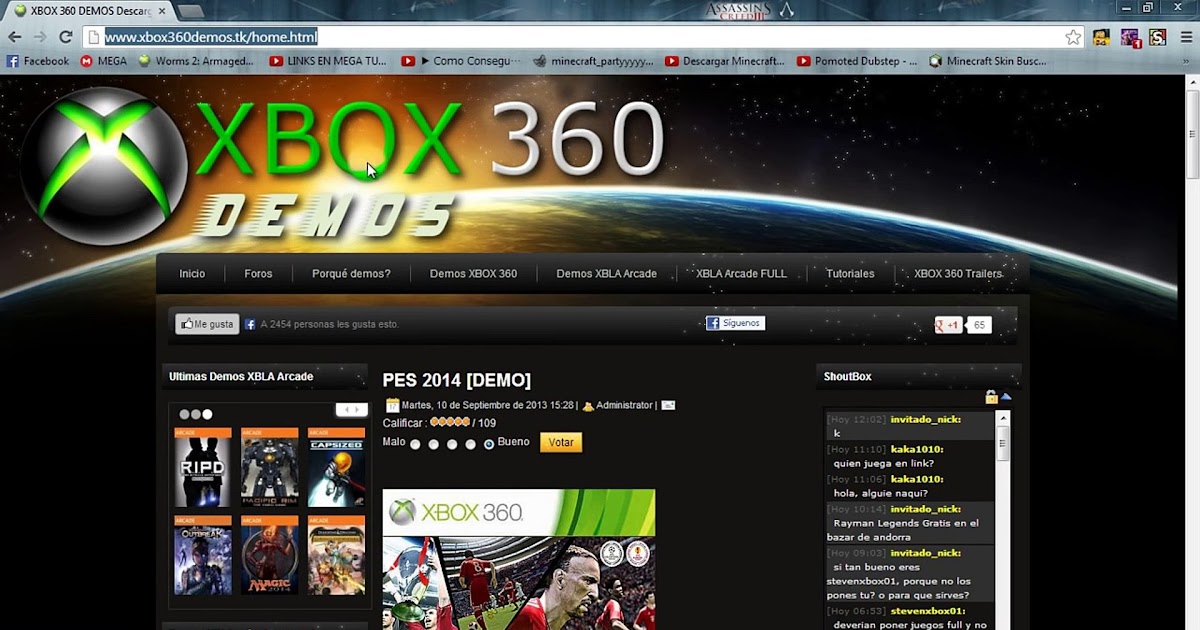1200x630 pixels.
Task: Go to the Inicio menu item
Action: pyautogui.click(x=192, y=273)
